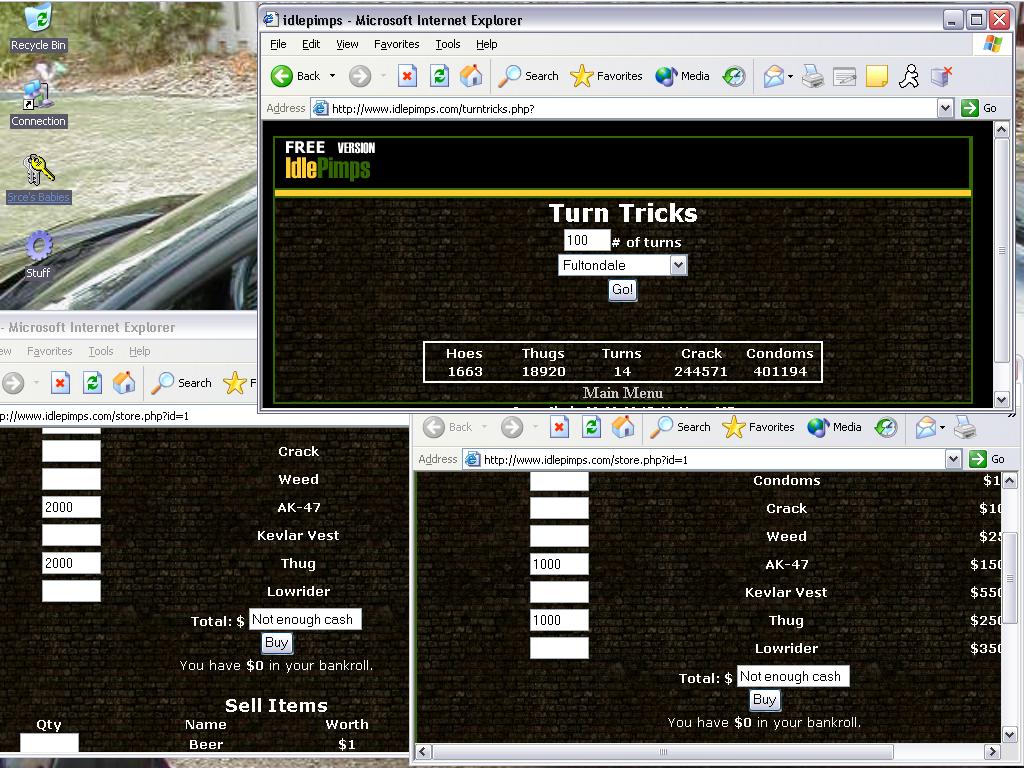Image resolution: width=1024 pixels, height=768 pixels.
Task: Click the AIM running man toolbar icon
Action: point(908,76)
